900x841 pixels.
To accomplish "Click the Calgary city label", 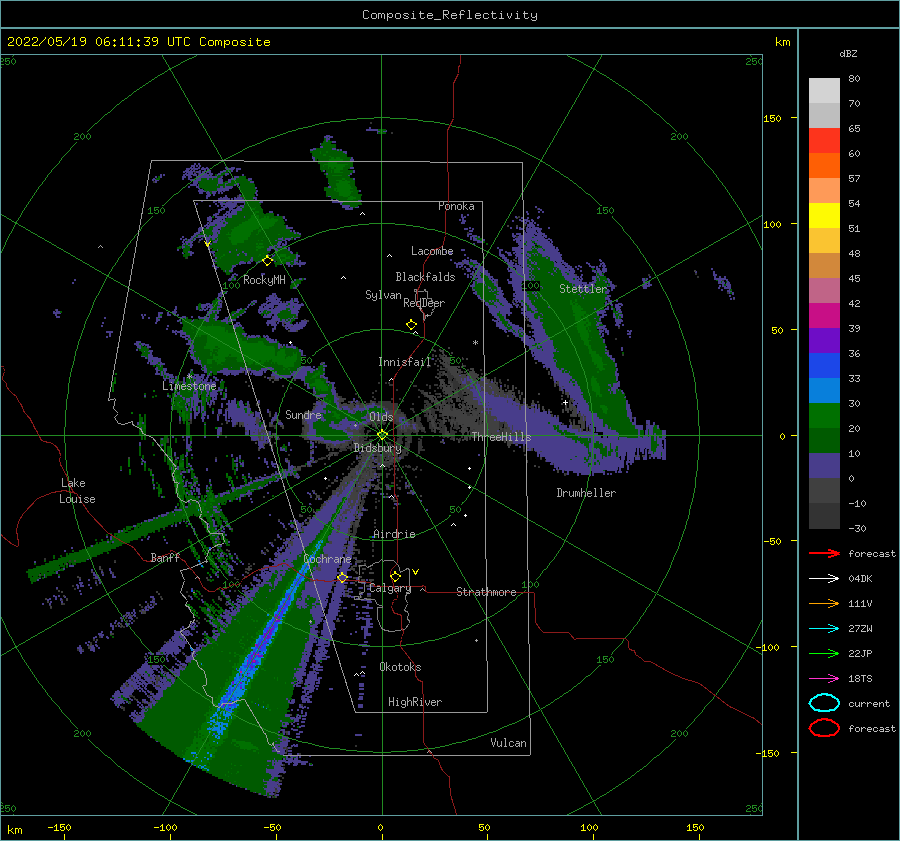I will coord(390,588).
